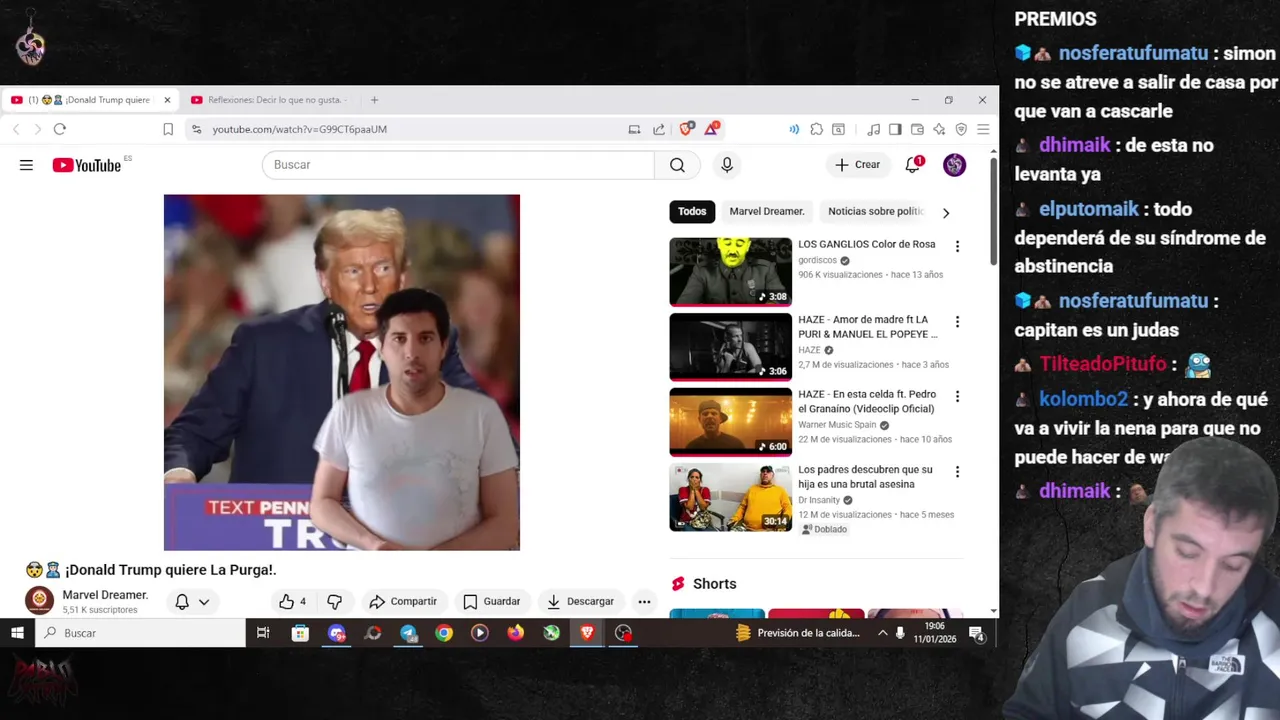
Task: Open options menu for Los padres descubren video
Action: pos(957,472)
